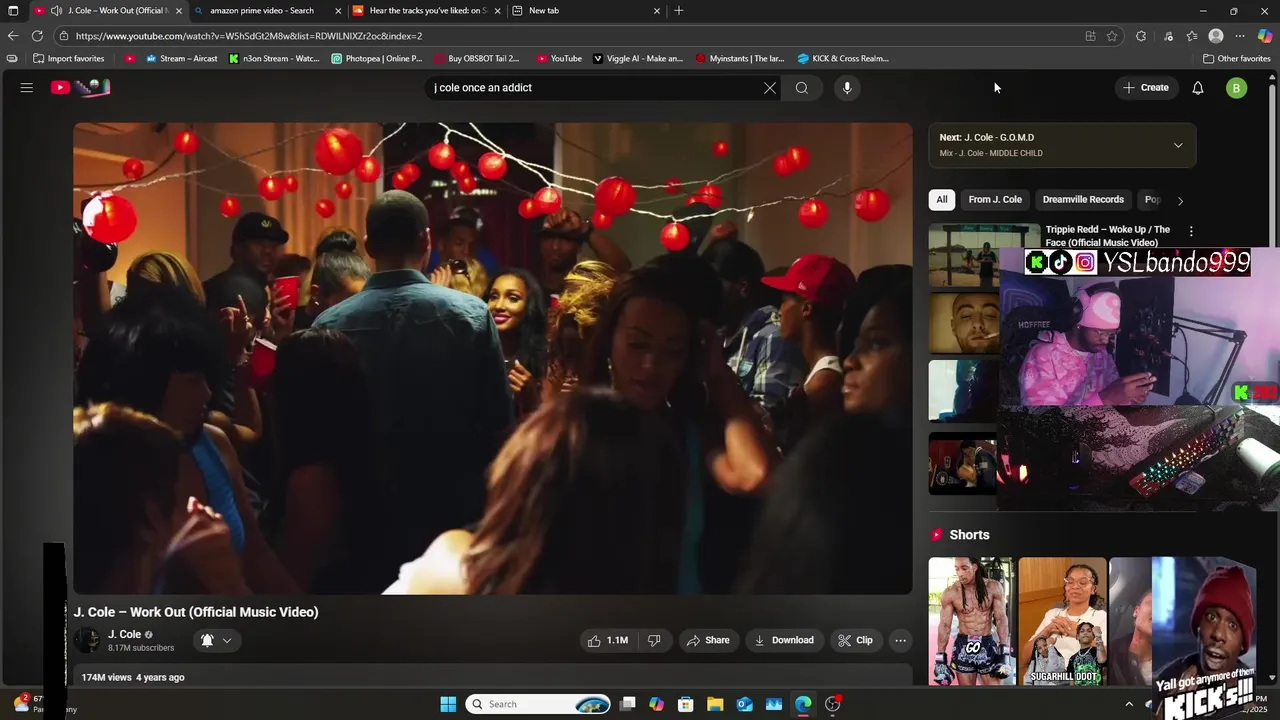Open the Short thumbnail labeled SUGARHILL DDOT
Viewport: 1280px width, 720px height.
[x=1062, y=621]
